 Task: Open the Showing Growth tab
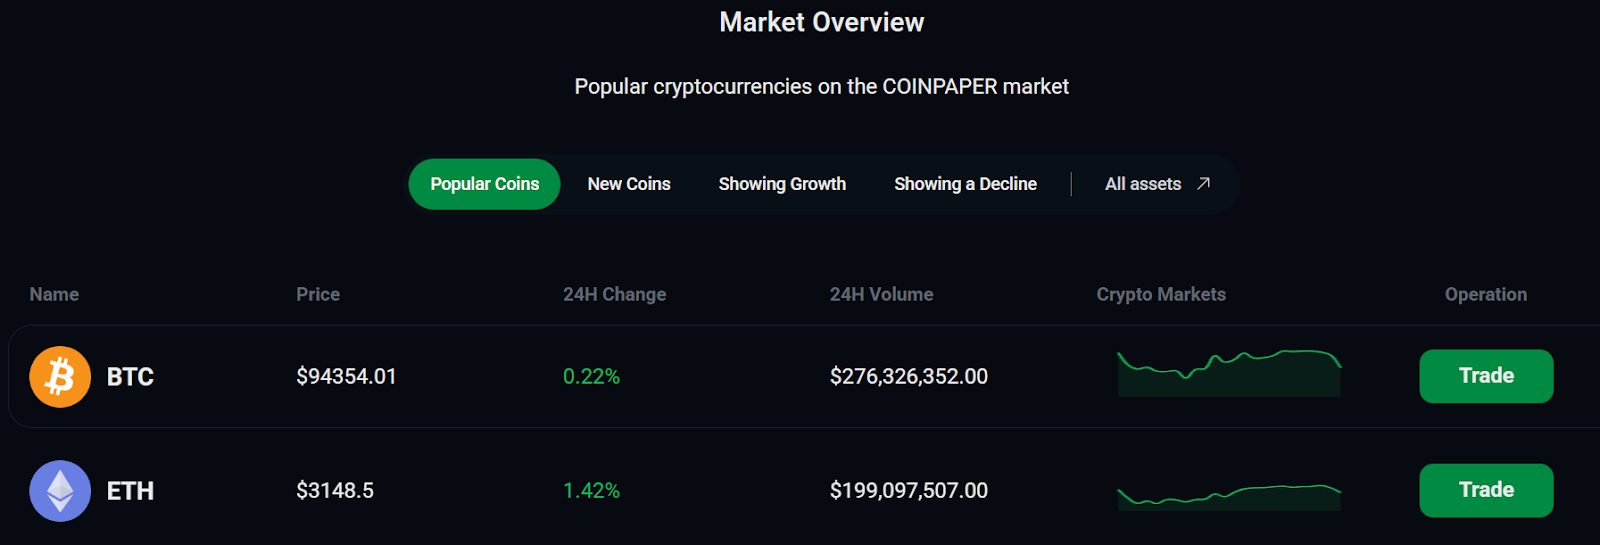pos(782,184)
